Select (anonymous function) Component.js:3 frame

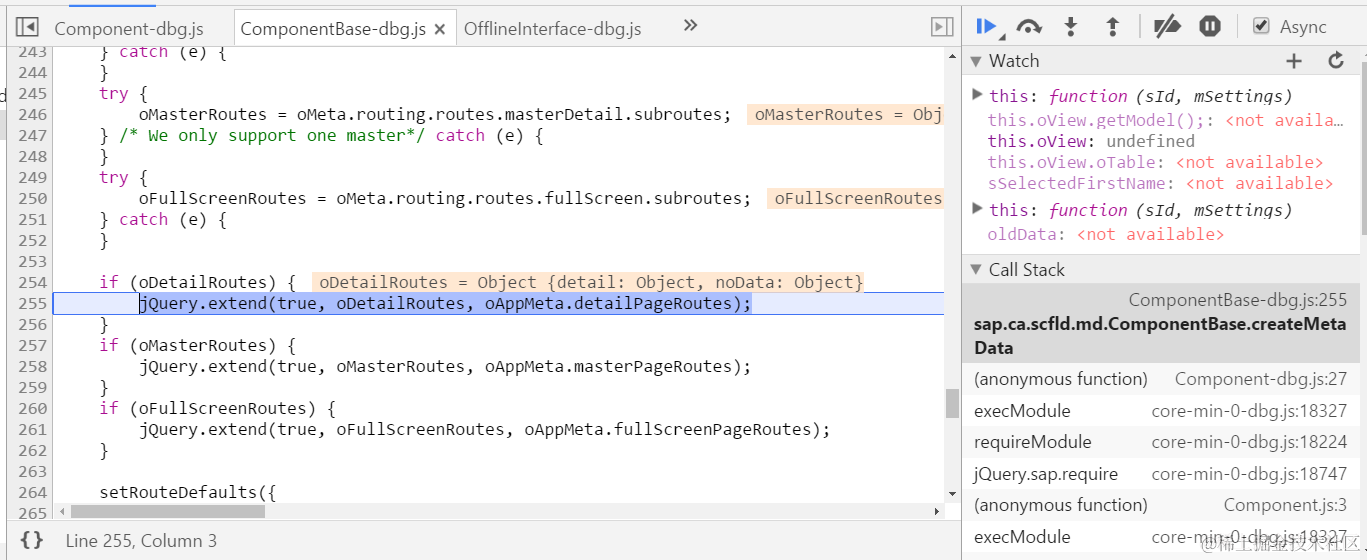coord(1161,505)
